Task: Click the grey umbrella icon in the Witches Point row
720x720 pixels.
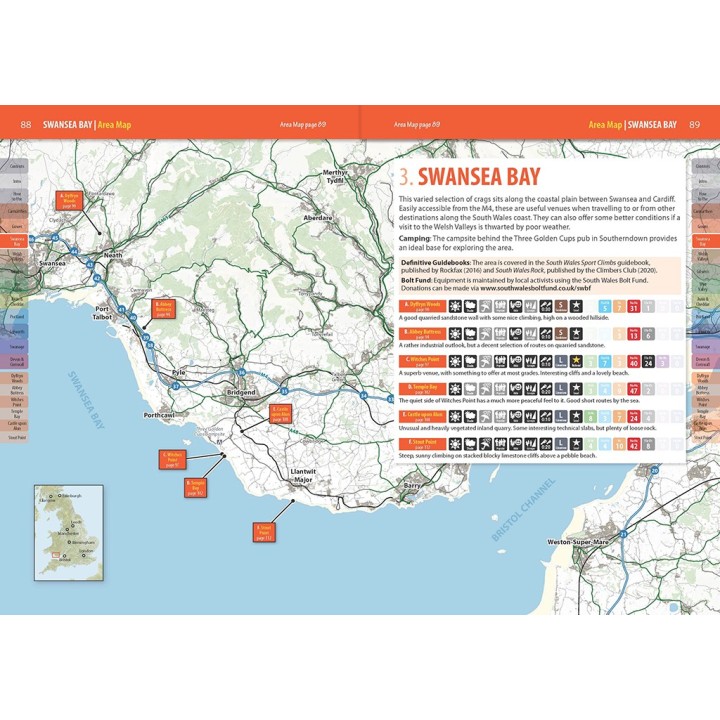Action: click(485, 361)
